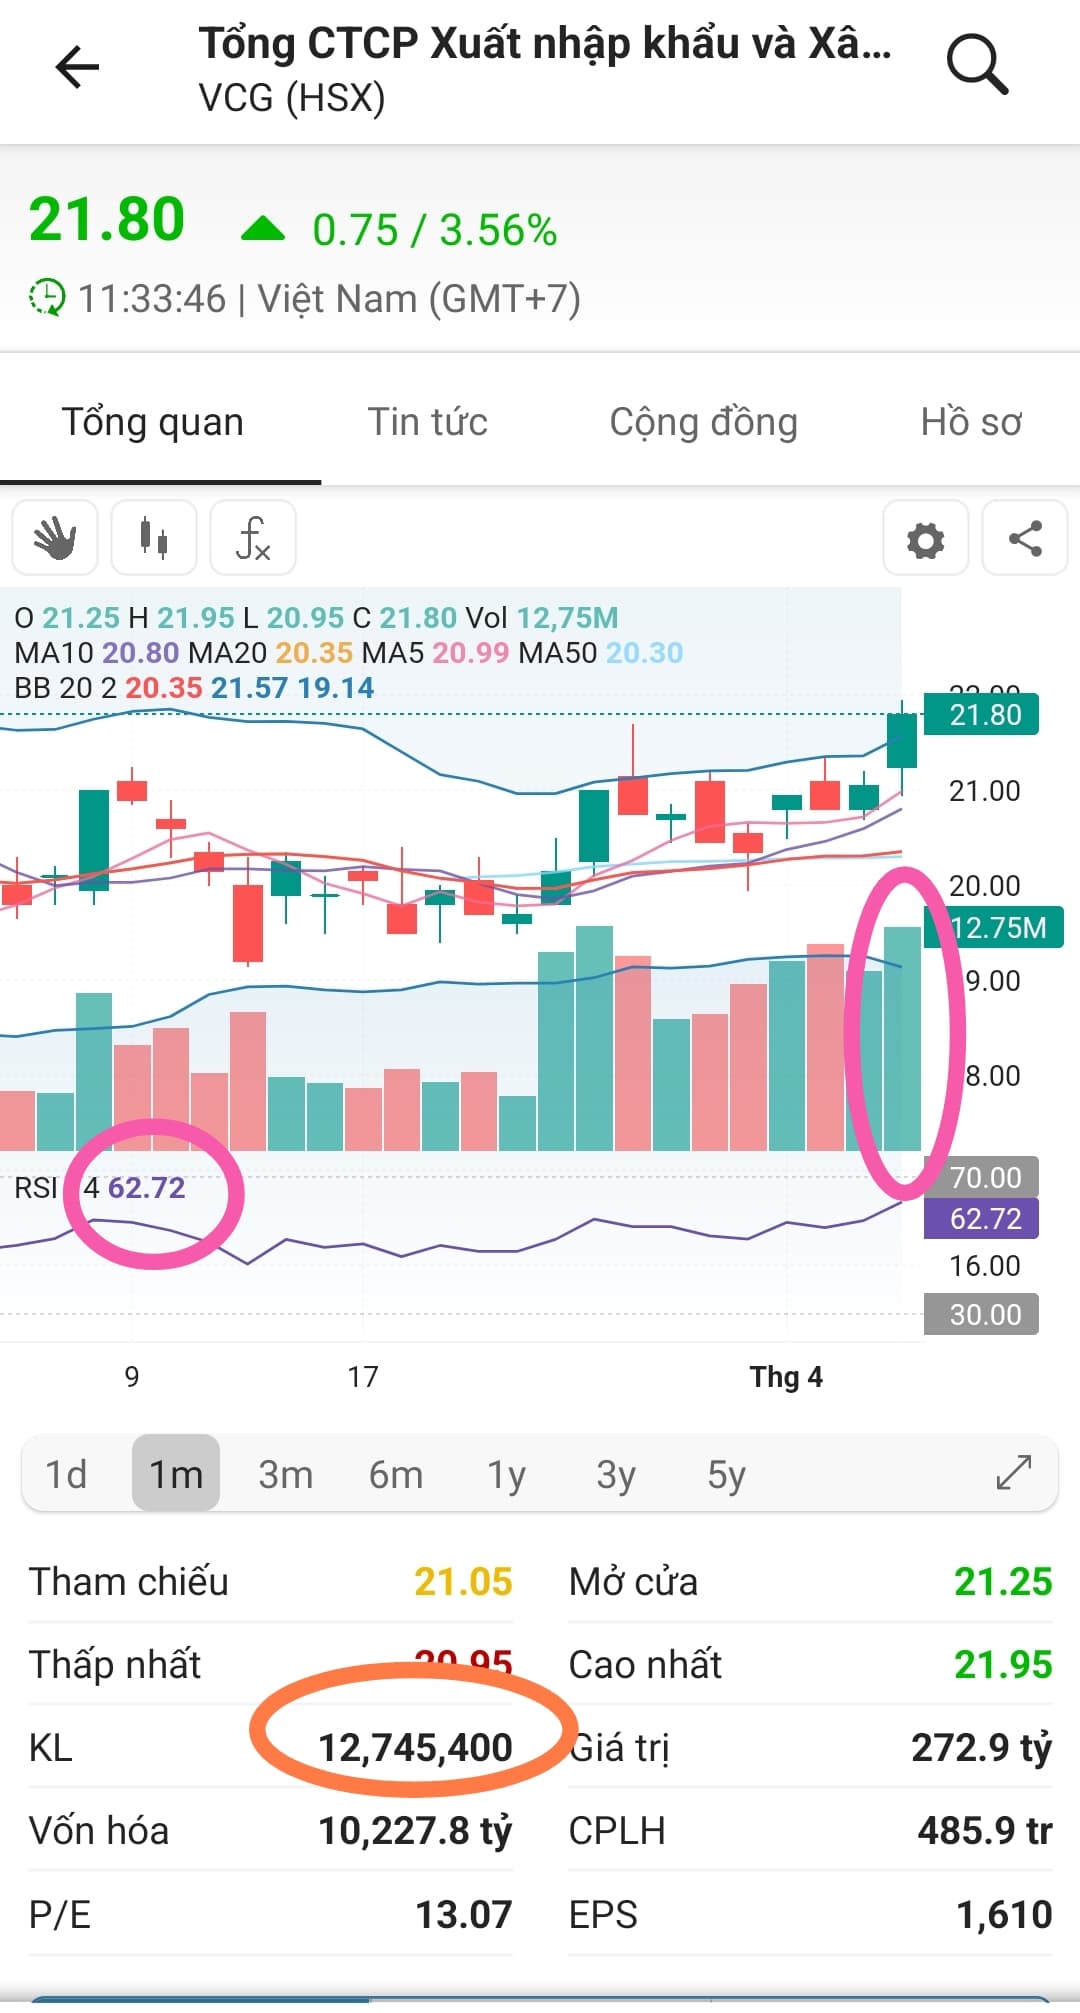Tap the clock refresh time icon
1080x2013 pixels.
46,298
